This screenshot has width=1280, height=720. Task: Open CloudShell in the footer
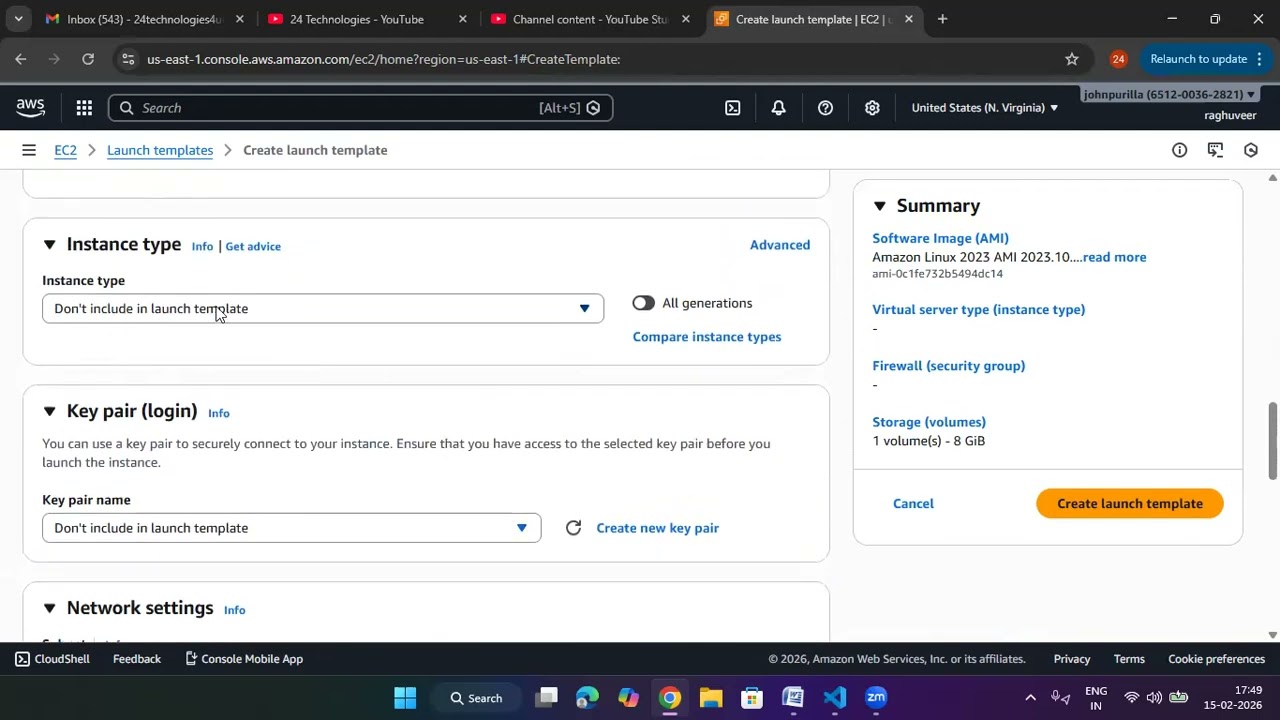point(52,659)
